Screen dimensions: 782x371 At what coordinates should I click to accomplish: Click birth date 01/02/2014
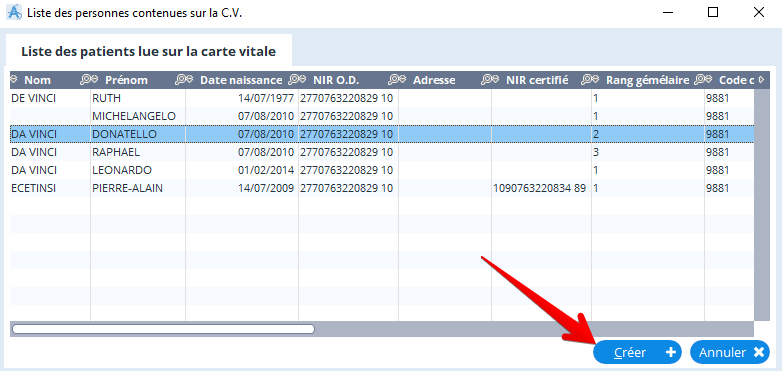pos(266,170)
